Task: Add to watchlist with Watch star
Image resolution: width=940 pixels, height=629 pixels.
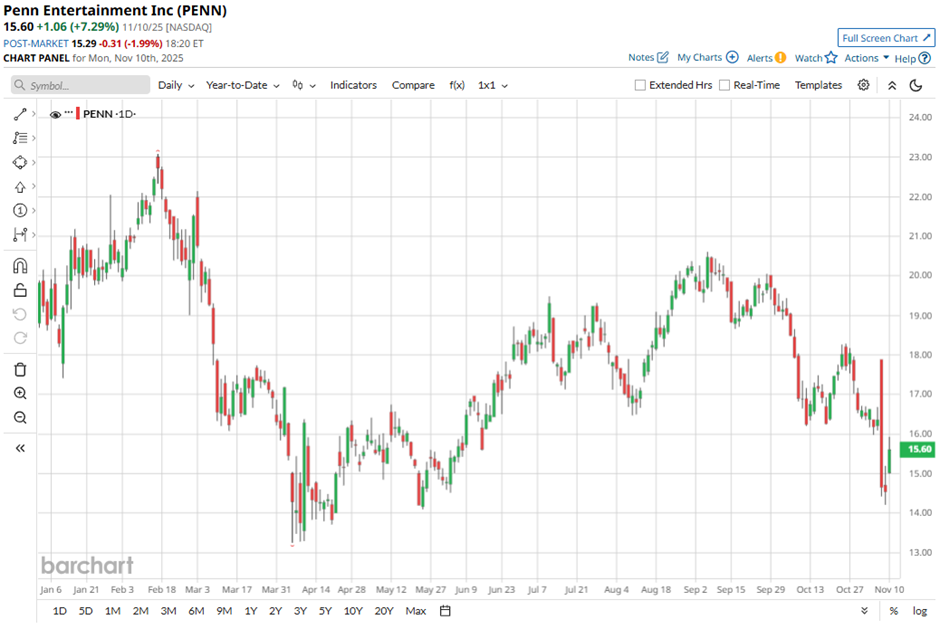Action: click(816, 58)
